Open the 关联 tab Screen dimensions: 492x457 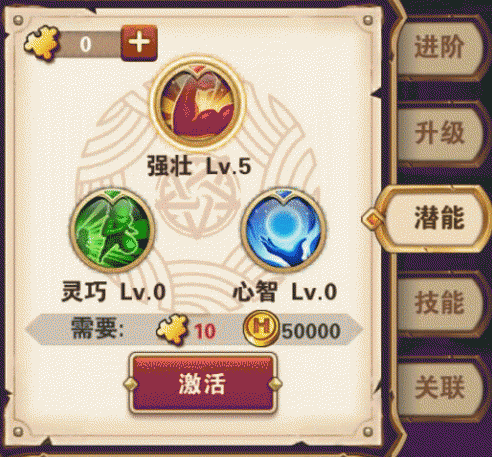pos(440,387)
